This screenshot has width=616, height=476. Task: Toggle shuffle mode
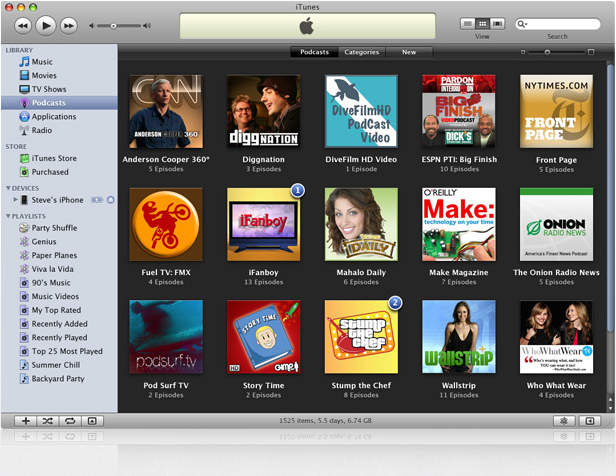click(x=48, y=421)
